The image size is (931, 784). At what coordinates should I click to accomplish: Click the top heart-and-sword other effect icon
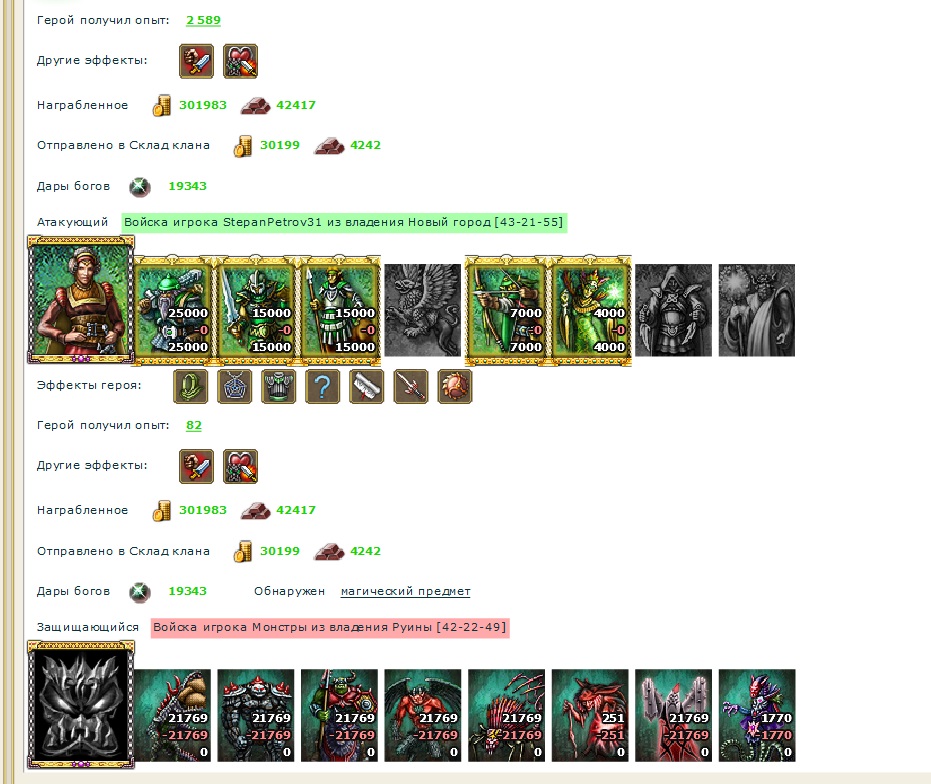coord(240,61)
